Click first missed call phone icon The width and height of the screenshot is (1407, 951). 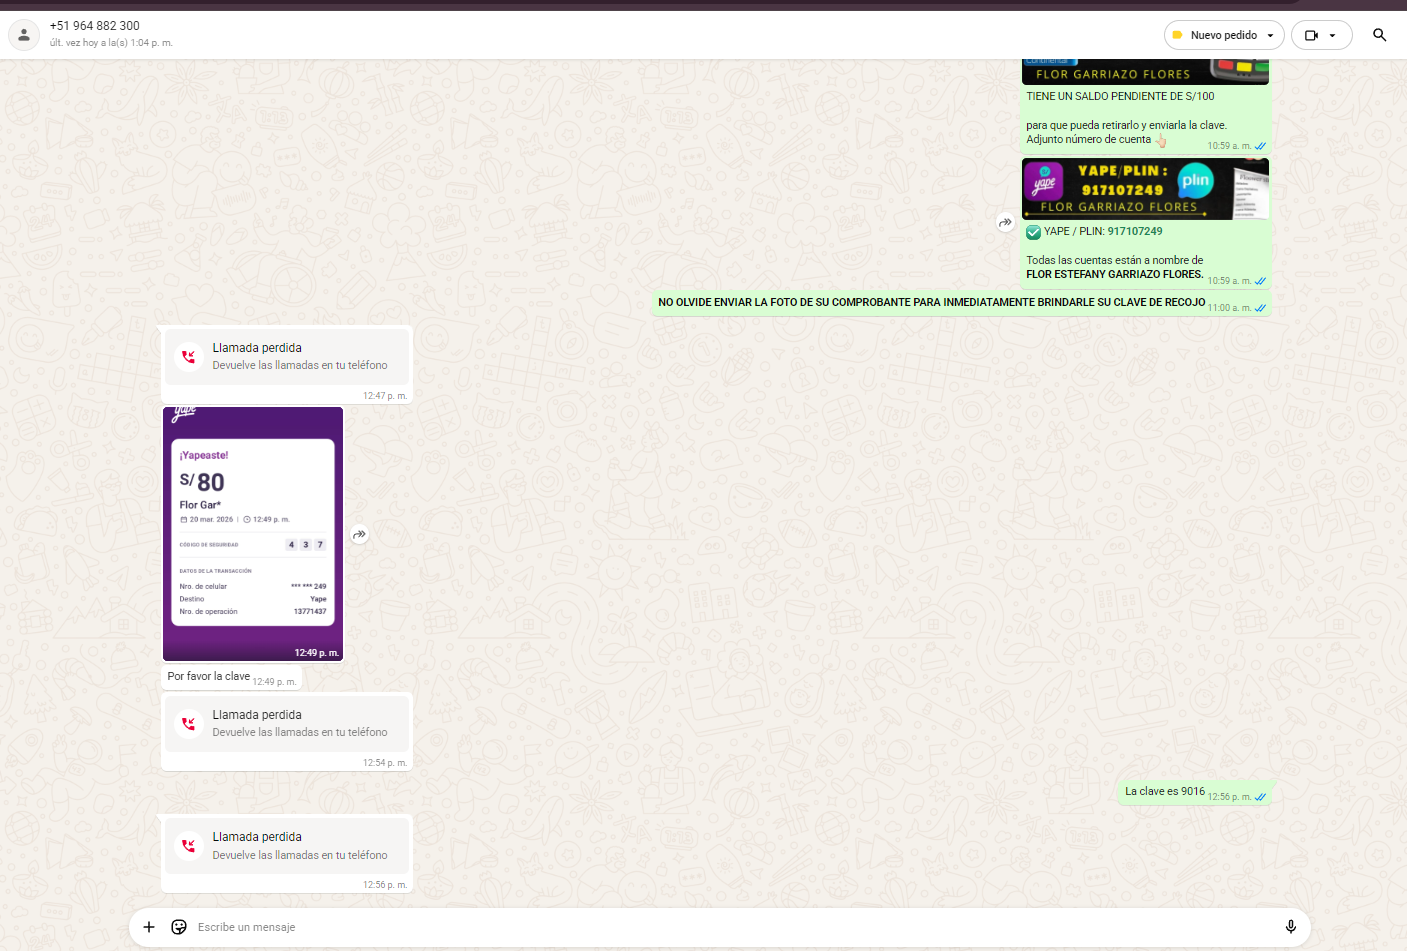pos(188,357)
